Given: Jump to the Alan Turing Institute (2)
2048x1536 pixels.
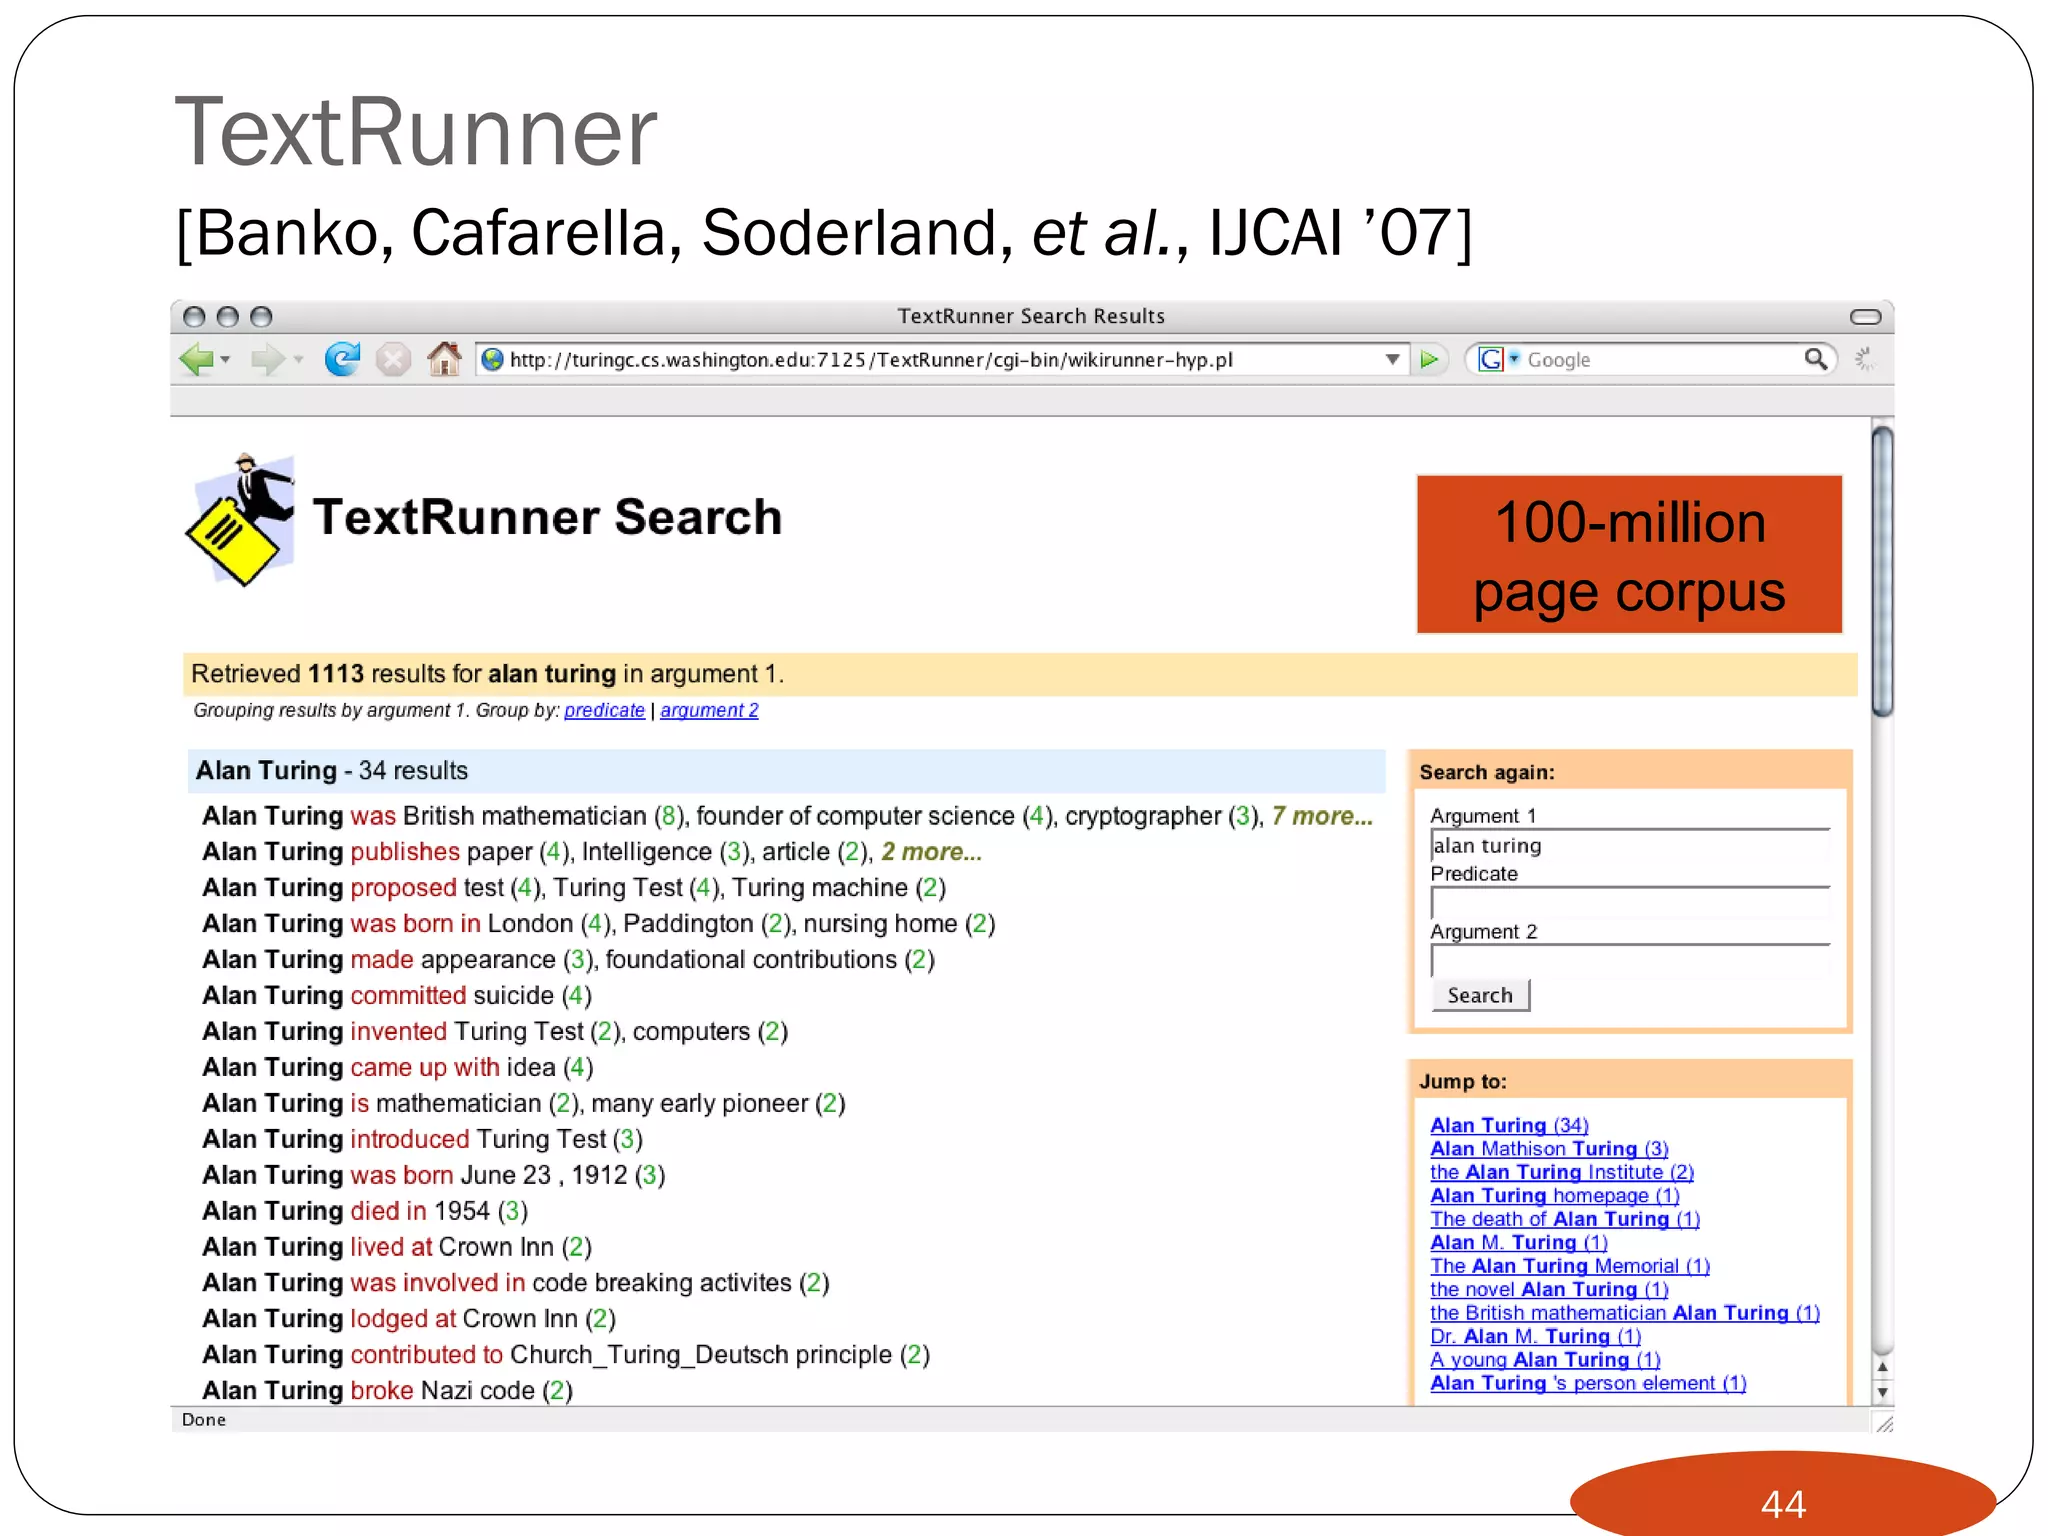Looking at the screenshot, I should (x=1562, y=1172).
